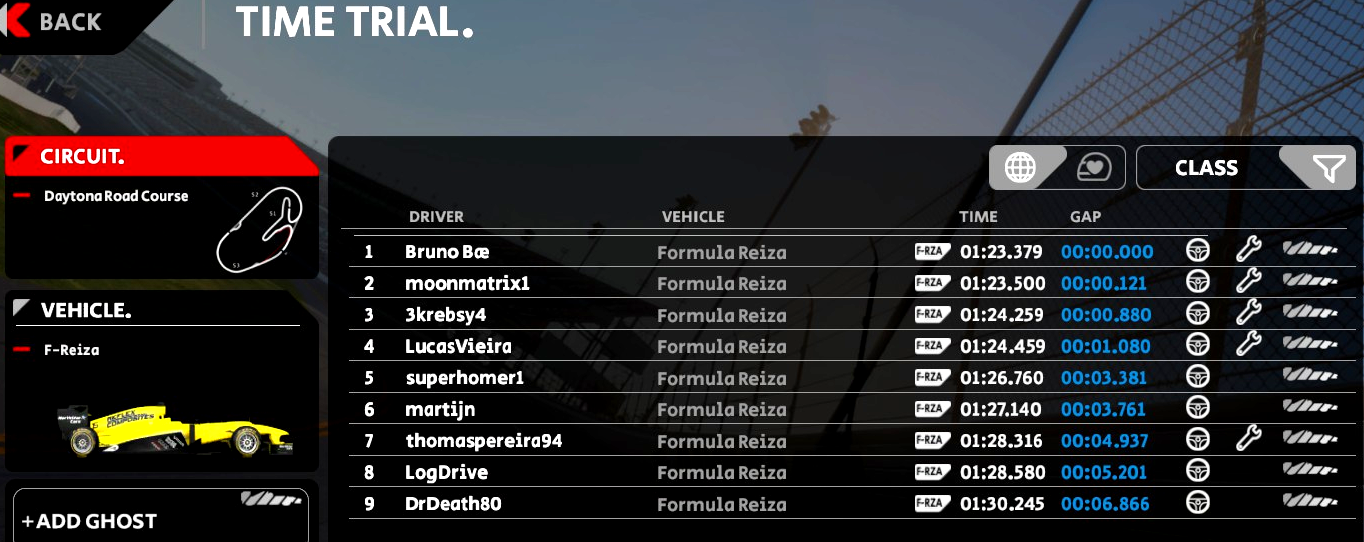Expand the CIRCUIT selection panel
1364x542 pixels.
[161, 157]
